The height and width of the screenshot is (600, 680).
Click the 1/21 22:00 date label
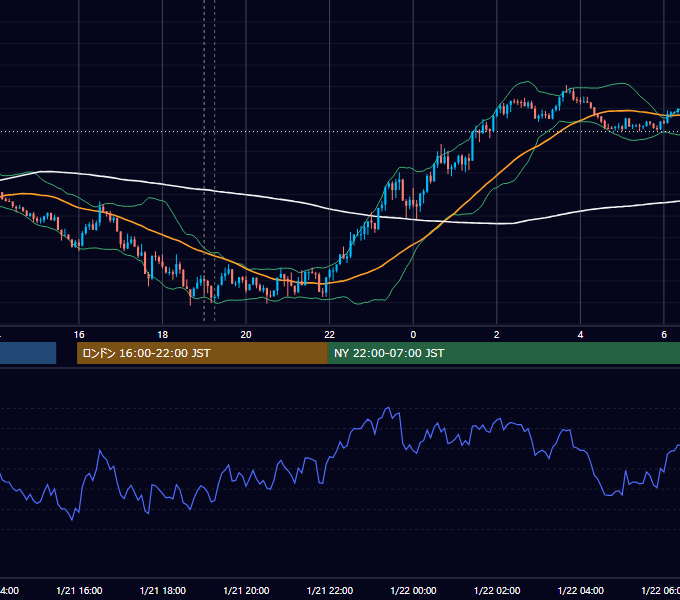click(x=330, y=590)
